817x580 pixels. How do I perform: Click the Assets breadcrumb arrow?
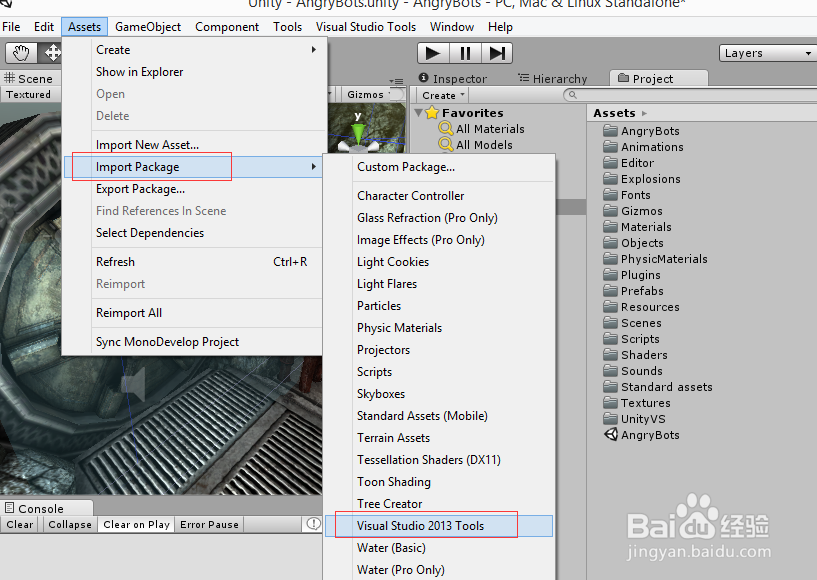[x=645, y=113]
